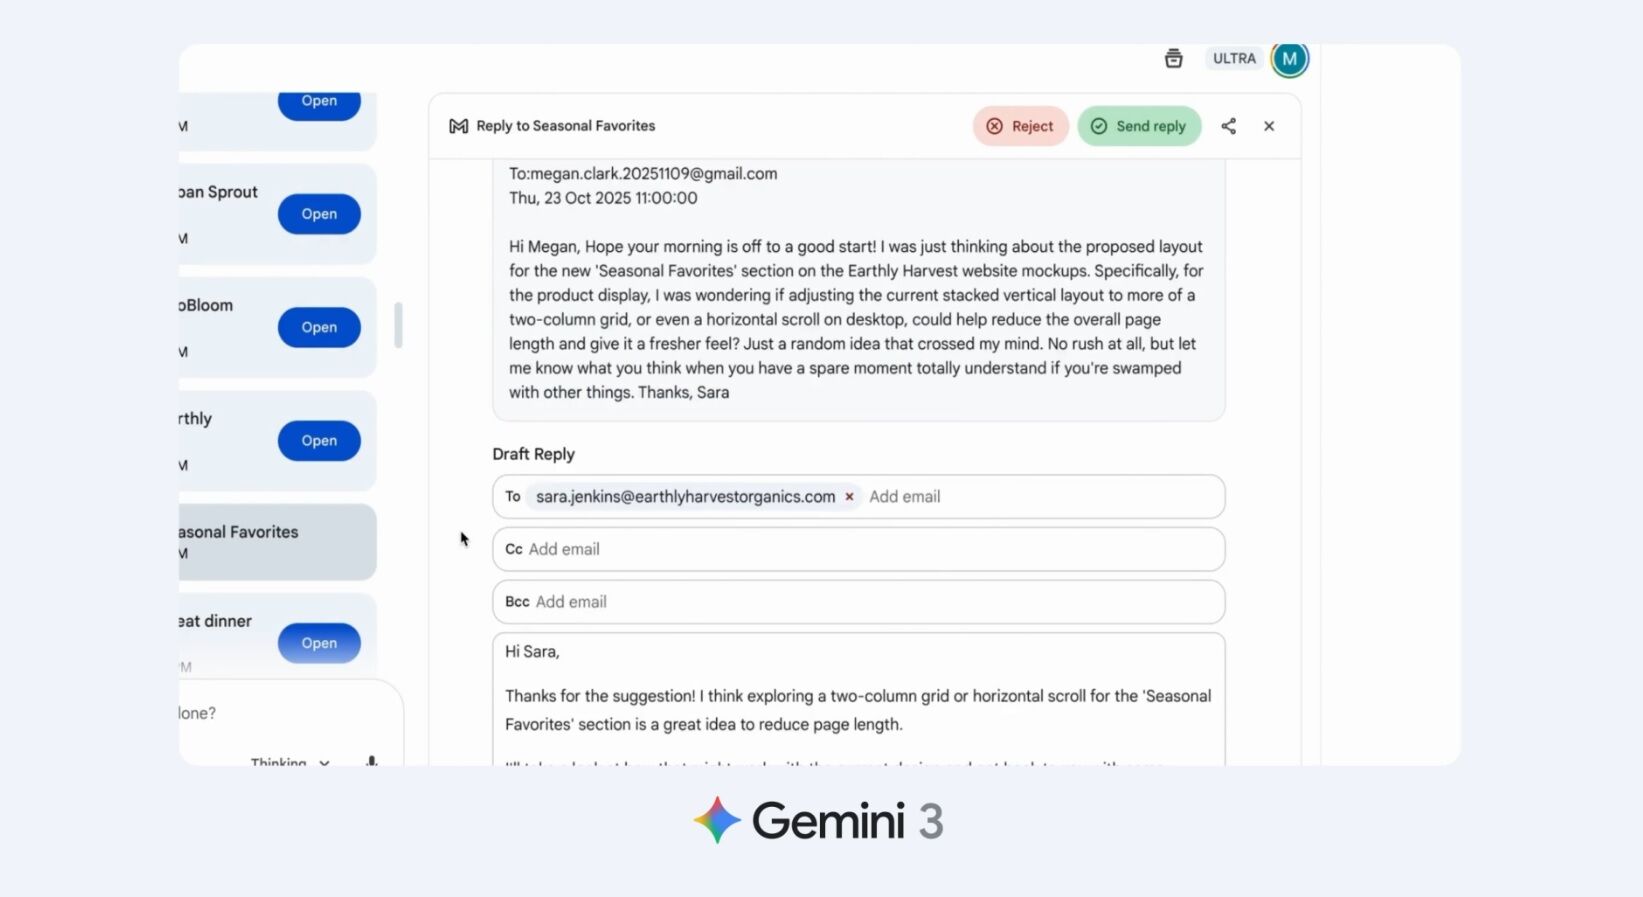Open the M profile avatar
This screenshot has height=897, width=1643.
1289,58
